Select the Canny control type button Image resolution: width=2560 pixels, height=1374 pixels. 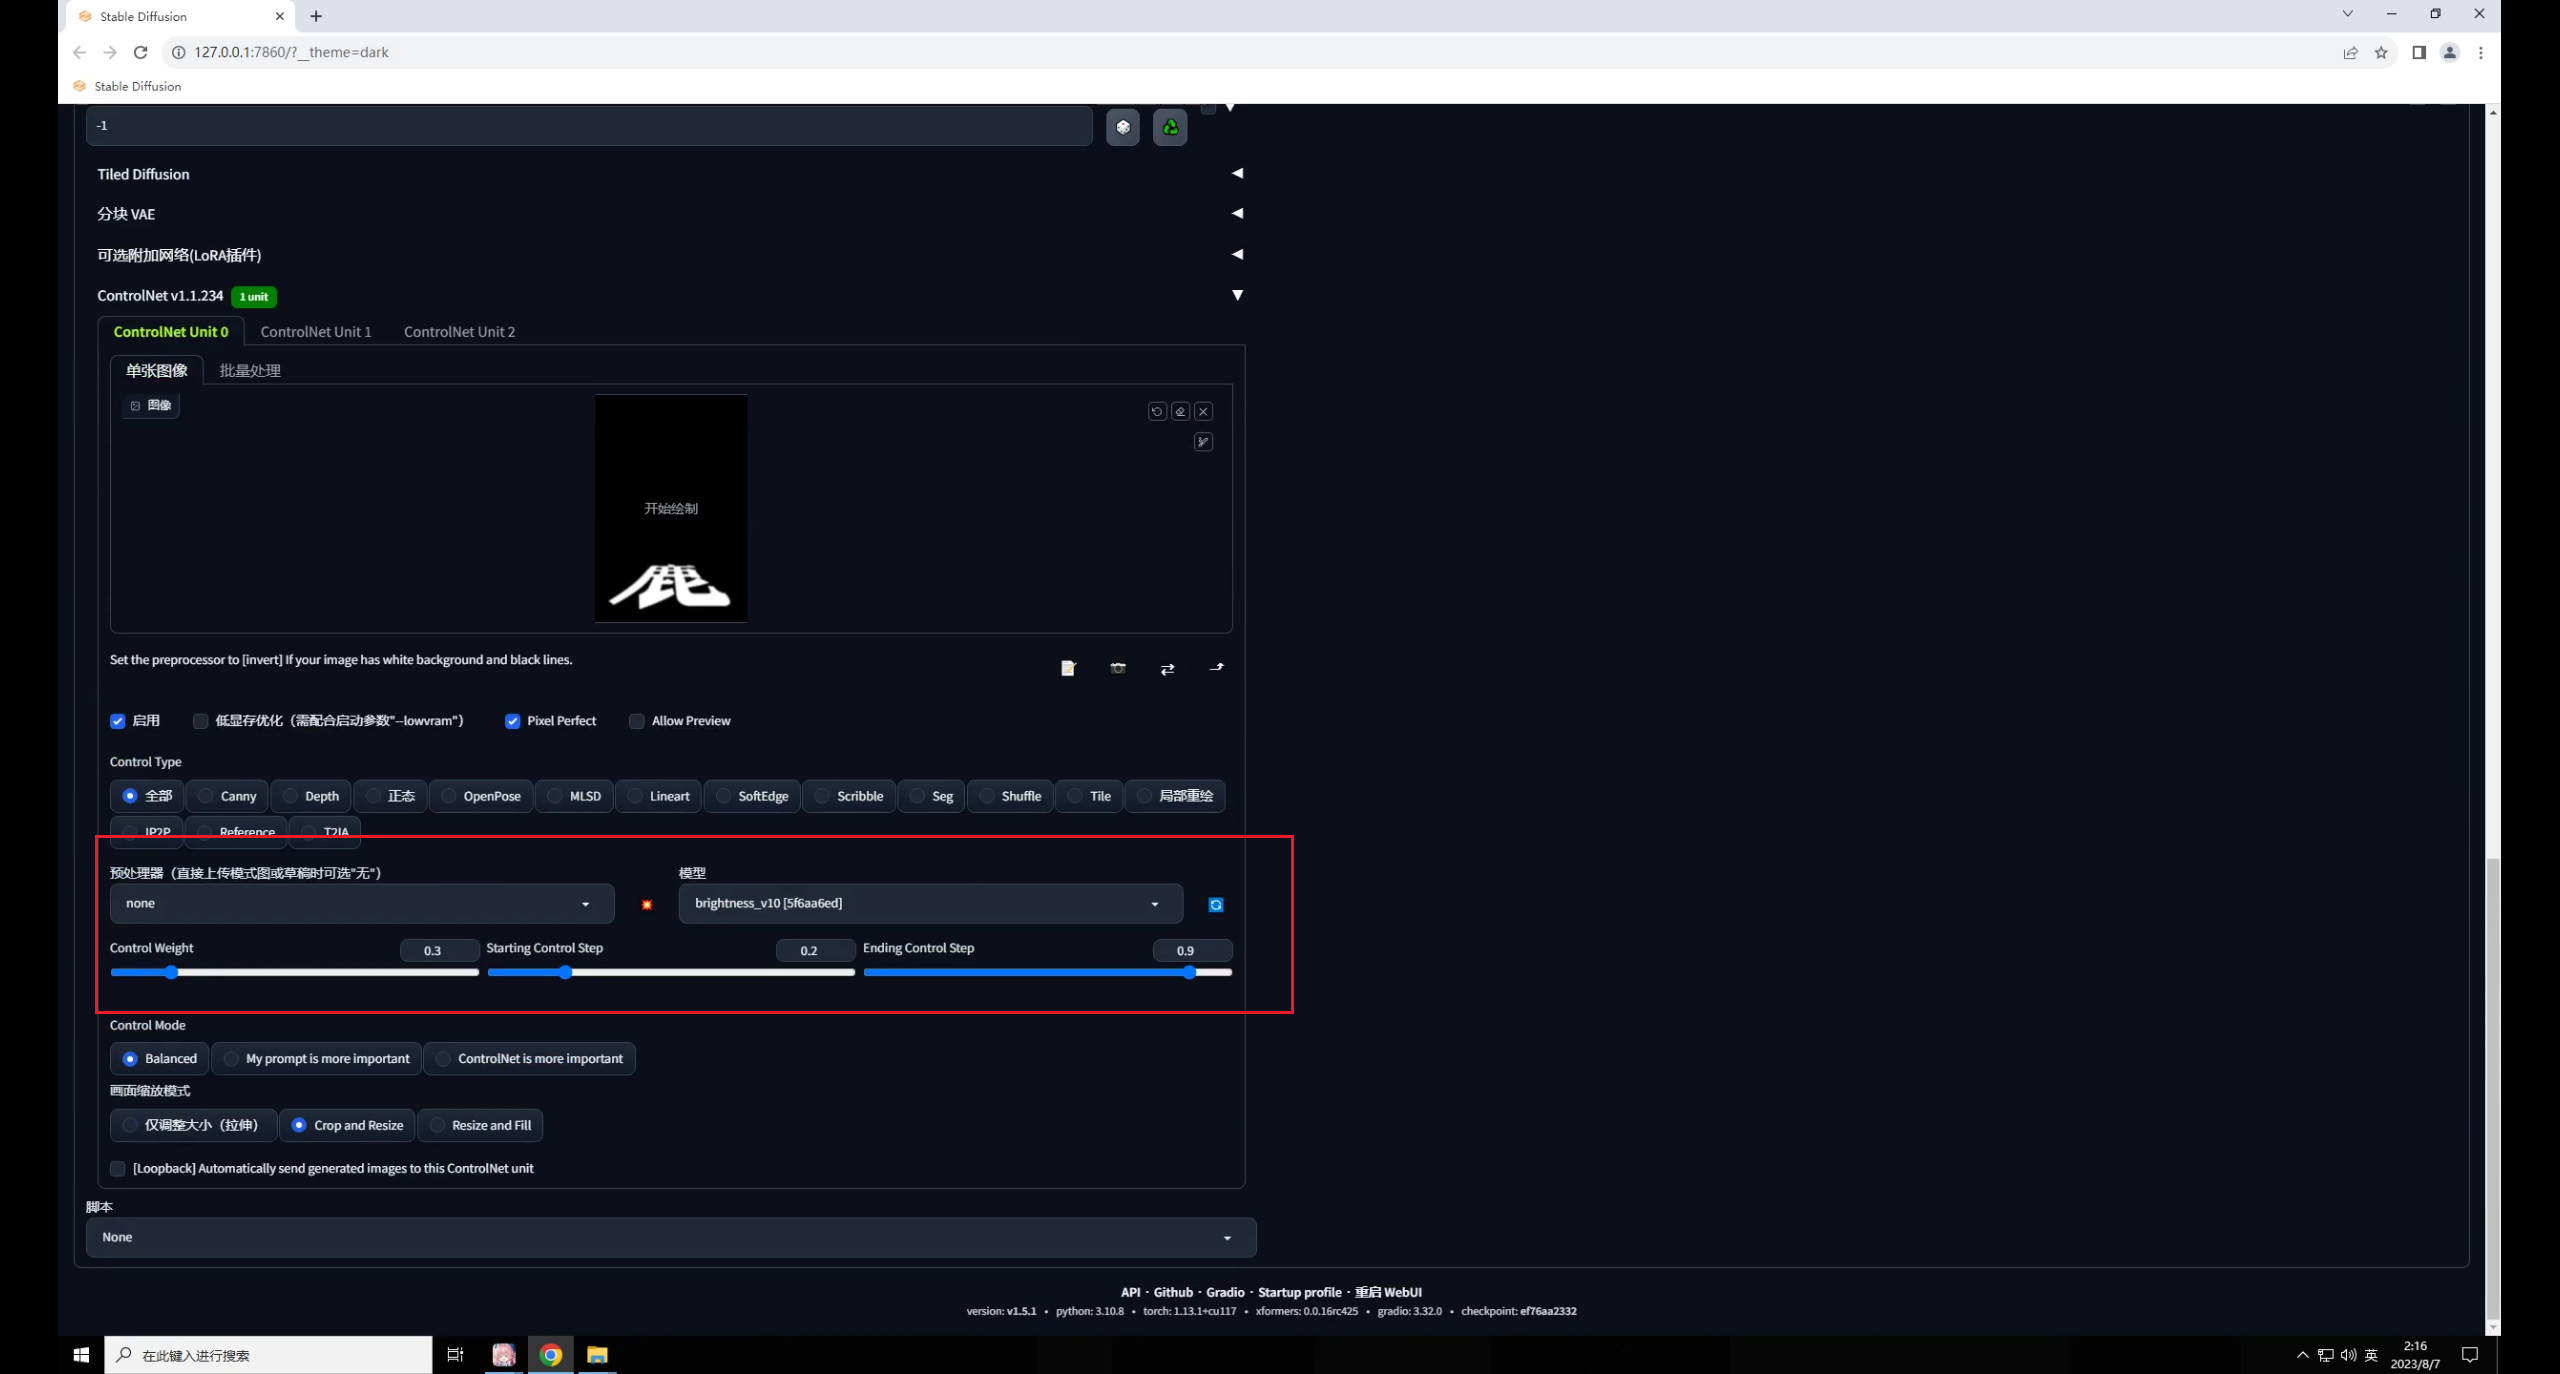coord(239,795)
